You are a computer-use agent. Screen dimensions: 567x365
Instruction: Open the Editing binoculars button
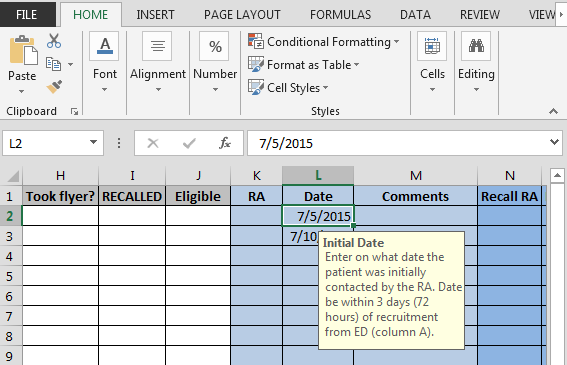[x=476, y=46]
